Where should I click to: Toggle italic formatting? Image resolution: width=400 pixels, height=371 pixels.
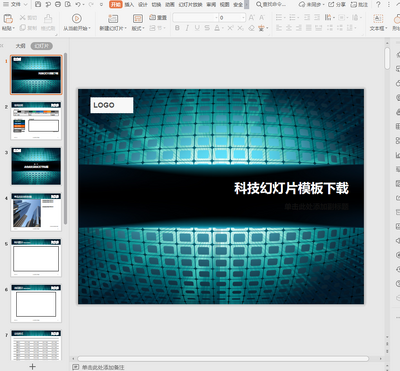(x=187, y=28)
